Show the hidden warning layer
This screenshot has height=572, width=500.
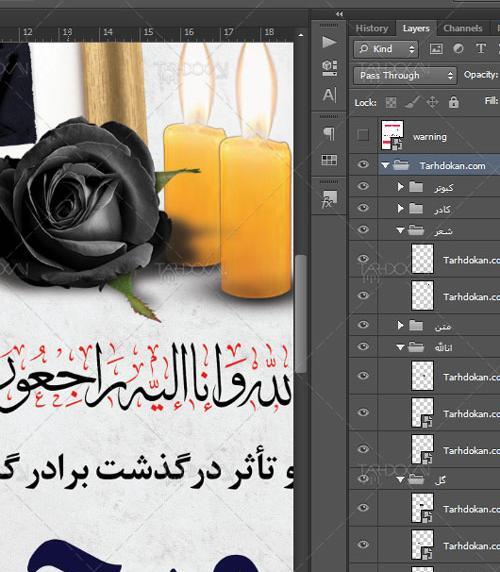tap(363, 135)
